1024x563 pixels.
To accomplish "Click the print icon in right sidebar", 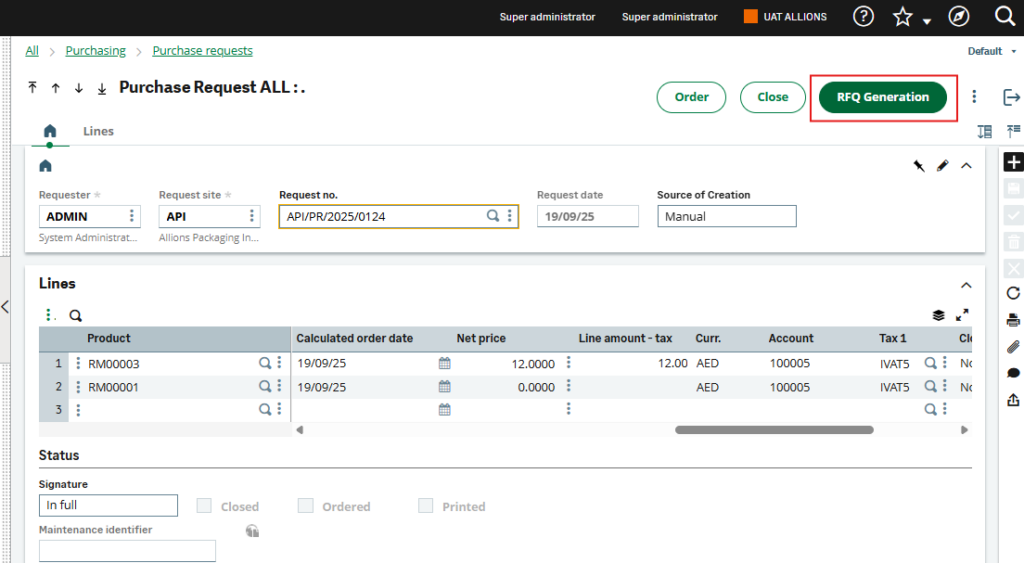I will click(x=1013, y=320).
